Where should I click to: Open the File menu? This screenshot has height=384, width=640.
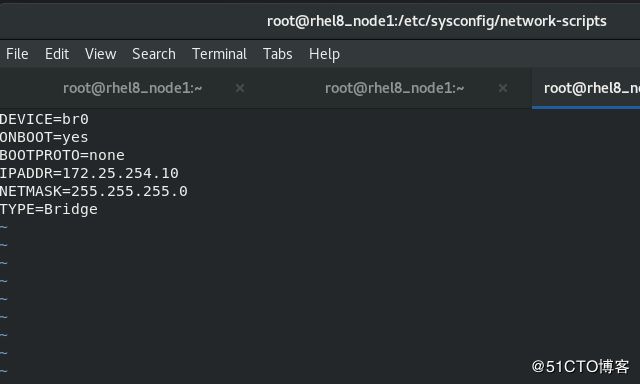click(x=17, y=54)
